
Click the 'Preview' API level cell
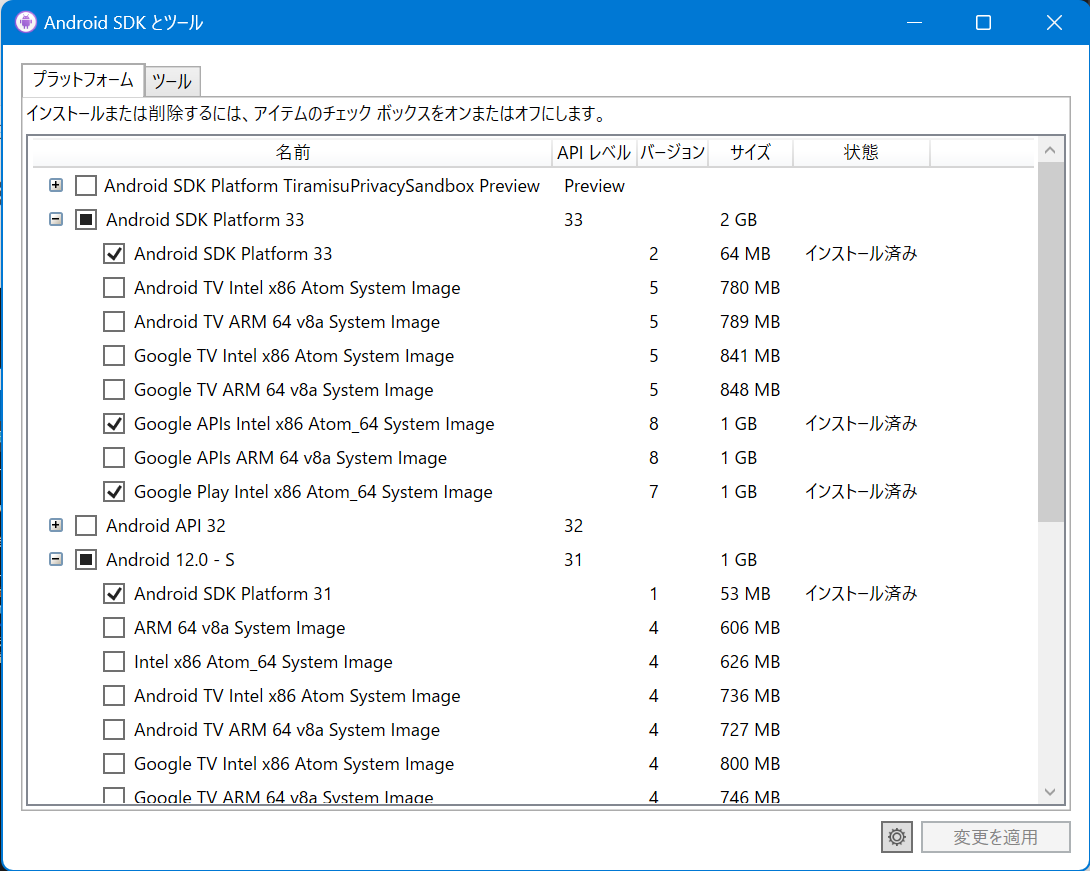click(594, 186)
